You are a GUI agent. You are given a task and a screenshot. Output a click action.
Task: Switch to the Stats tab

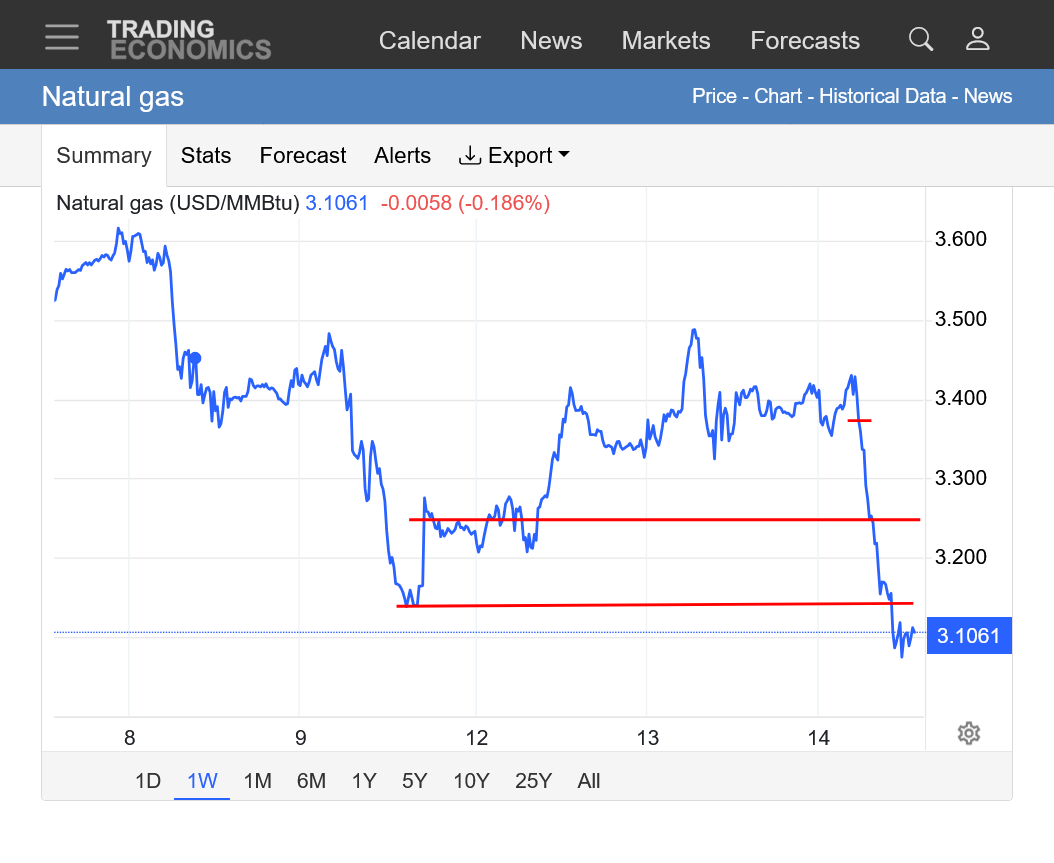pos(206,156)
